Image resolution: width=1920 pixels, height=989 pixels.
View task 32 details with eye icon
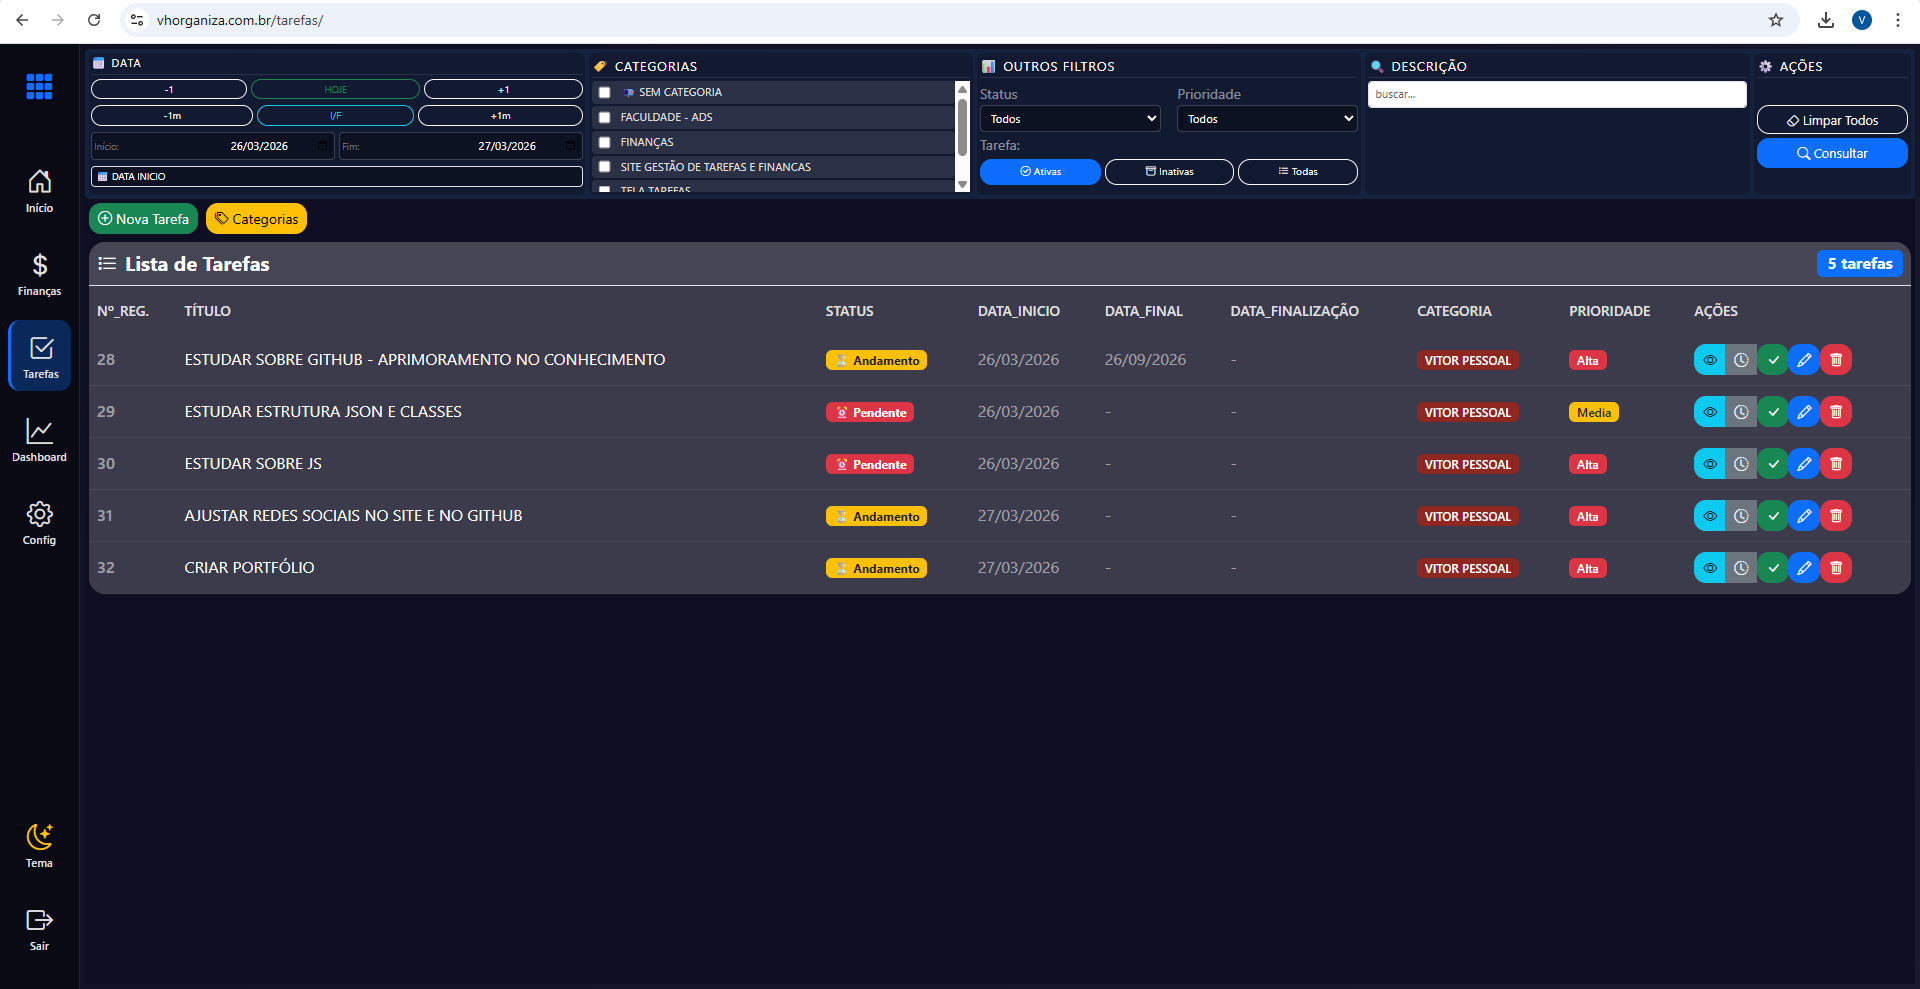(1710, 568)
